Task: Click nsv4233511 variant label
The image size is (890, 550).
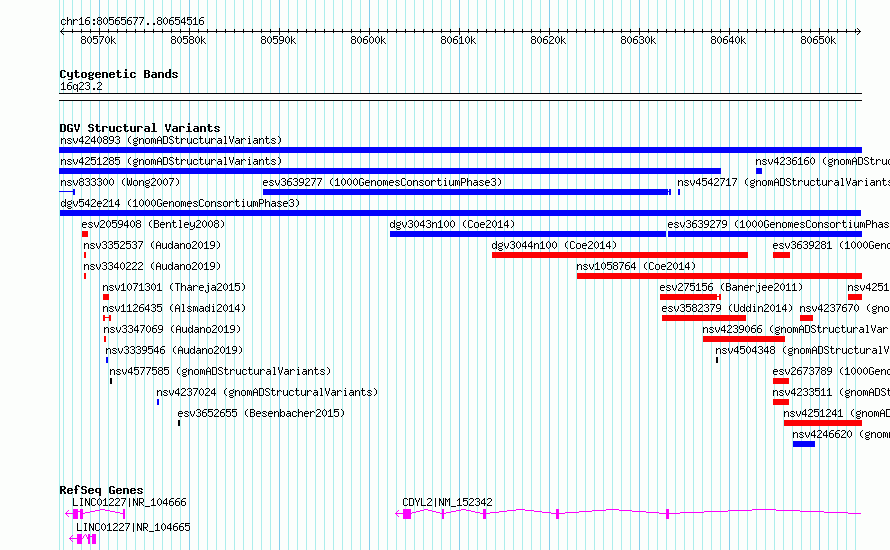Action: point(831,392)
